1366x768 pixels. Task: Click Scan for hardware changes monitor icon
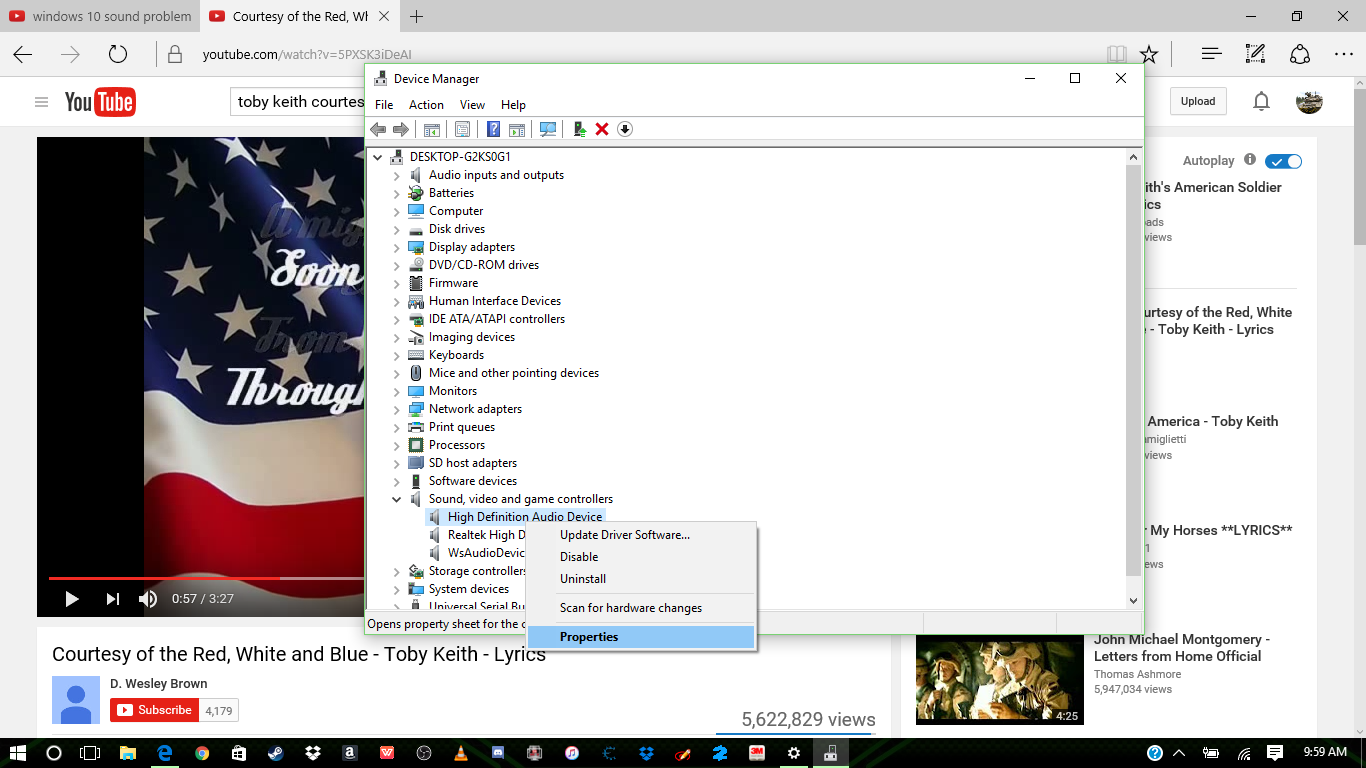point(548,129)
